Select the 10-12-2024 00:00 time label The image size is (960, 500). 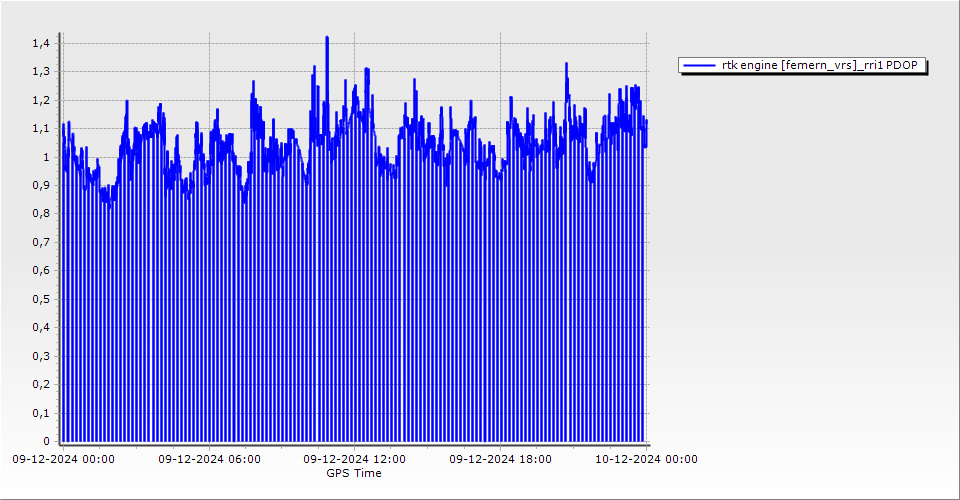646,460
